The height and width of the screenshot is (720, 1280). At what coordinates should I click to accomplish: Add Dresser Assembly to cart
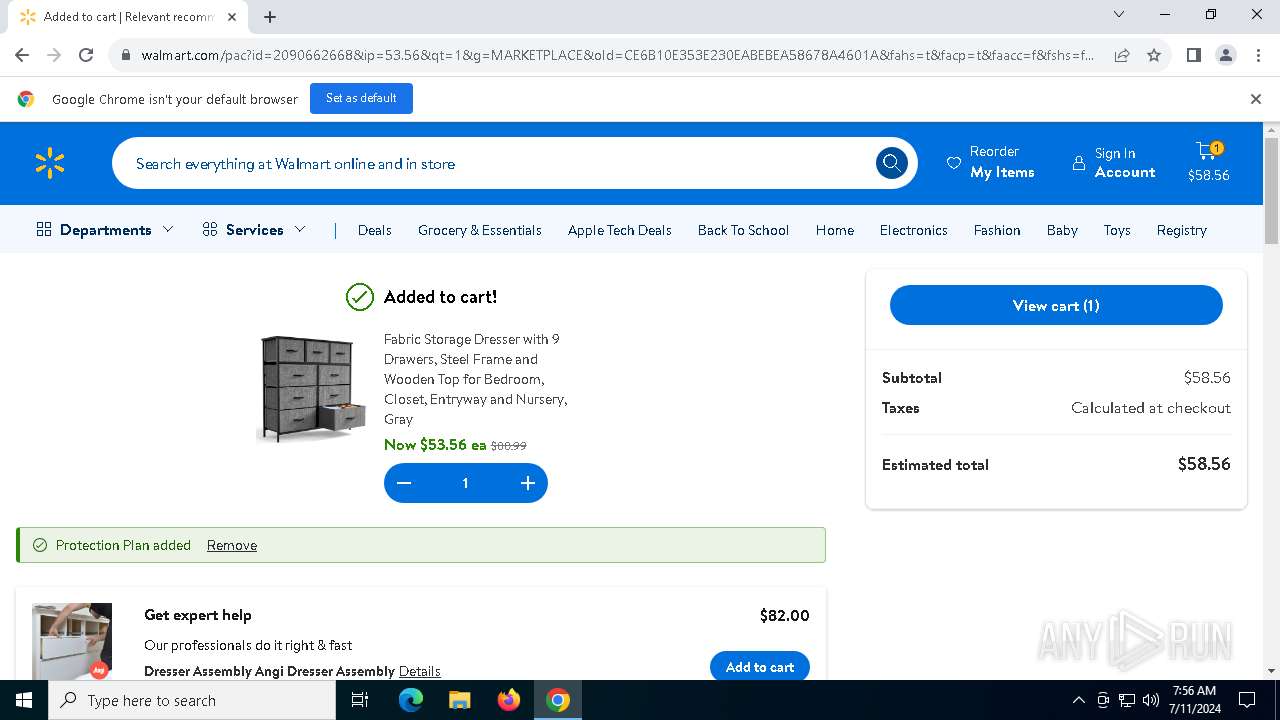760,667
